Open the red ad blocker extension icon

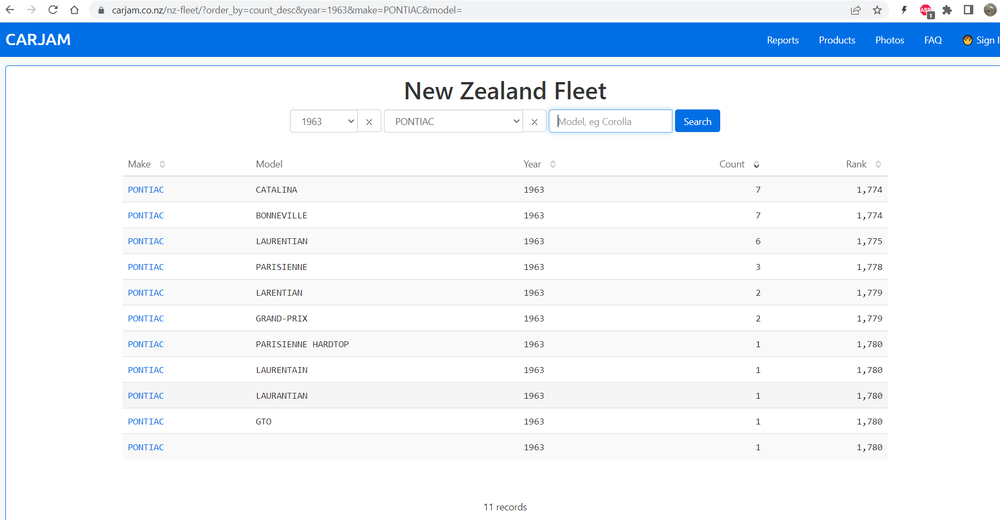(x=926, y=10)
